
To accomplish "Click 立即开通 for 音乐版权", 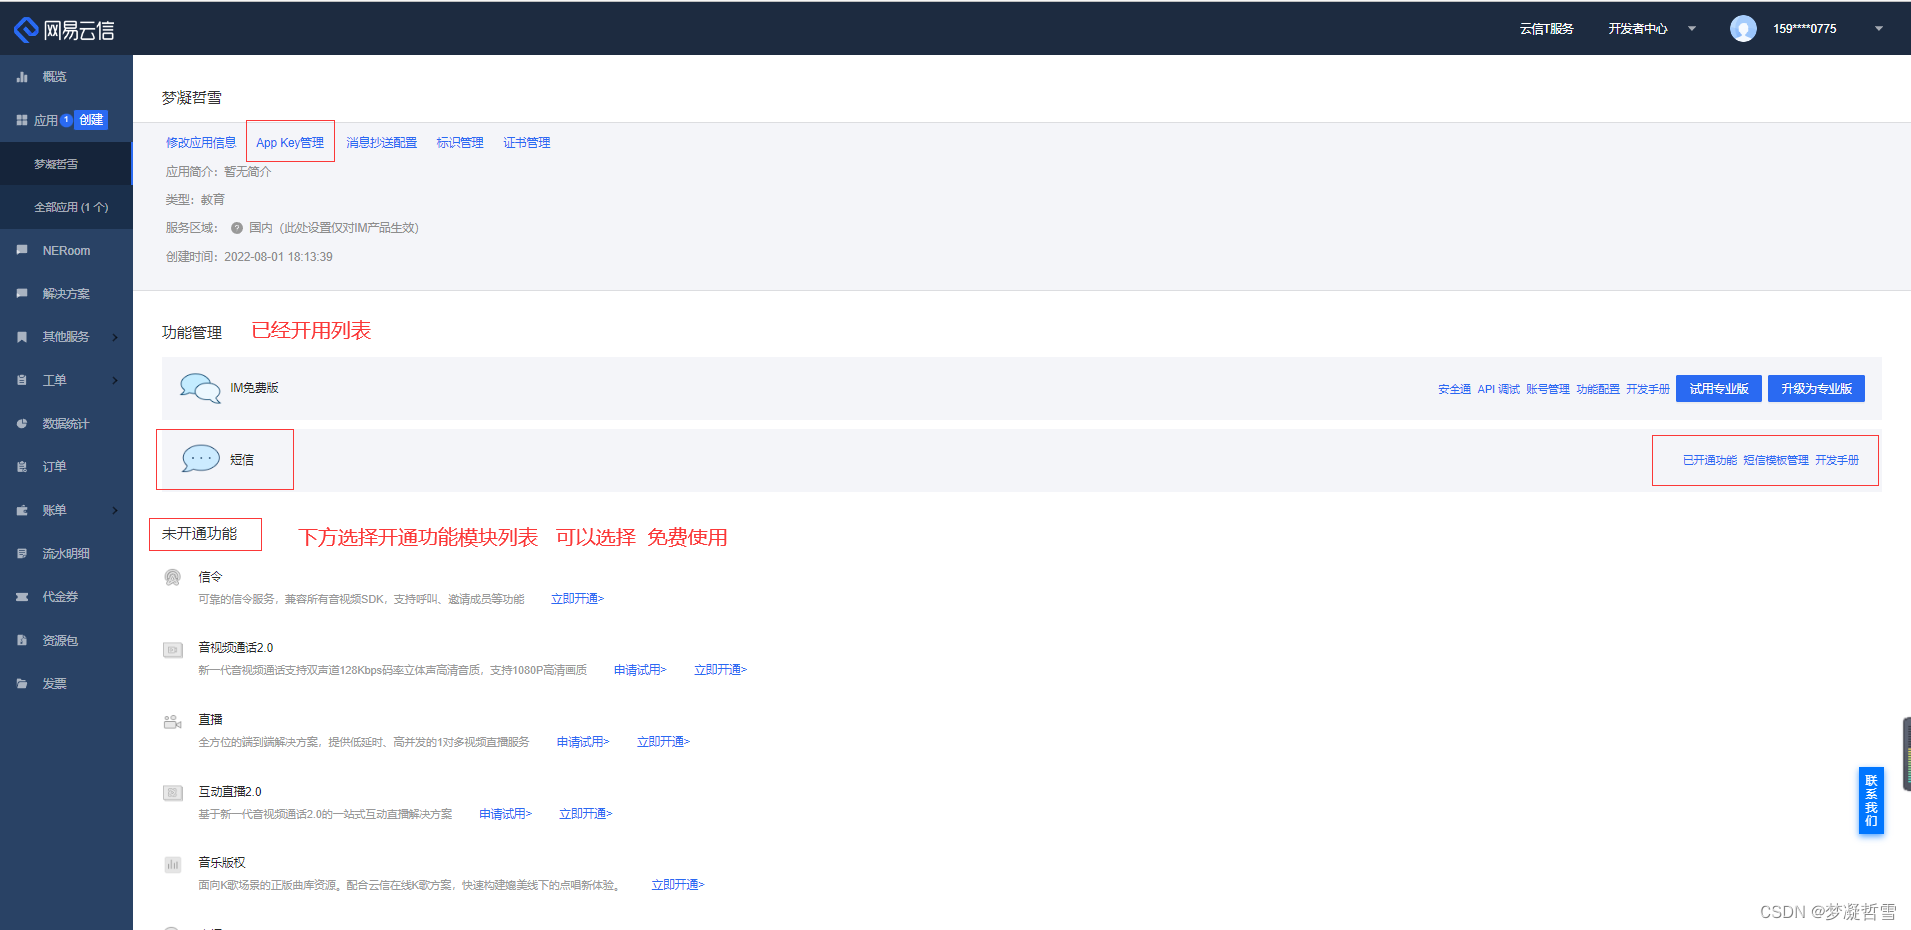I will 678,885.
